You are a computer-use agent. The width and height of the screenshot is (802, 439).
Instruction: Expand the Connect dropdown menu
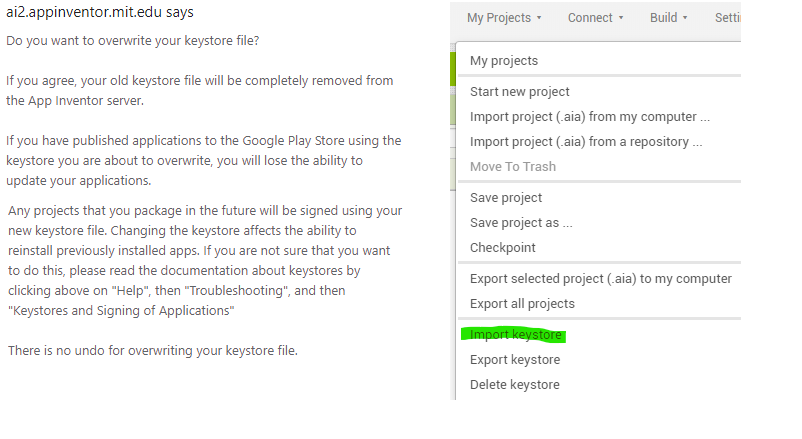pos(594,18)
